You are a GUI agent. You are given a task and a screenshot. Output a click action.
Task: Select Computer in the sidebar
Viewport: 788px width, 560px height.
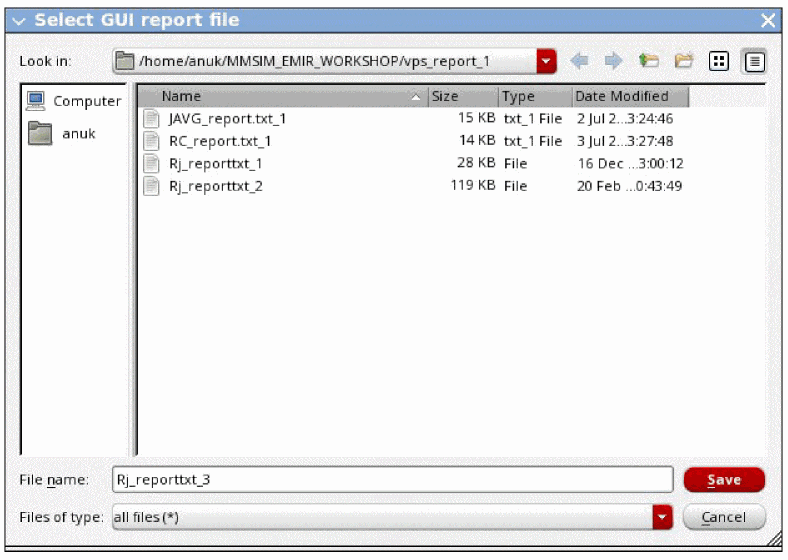74,101
